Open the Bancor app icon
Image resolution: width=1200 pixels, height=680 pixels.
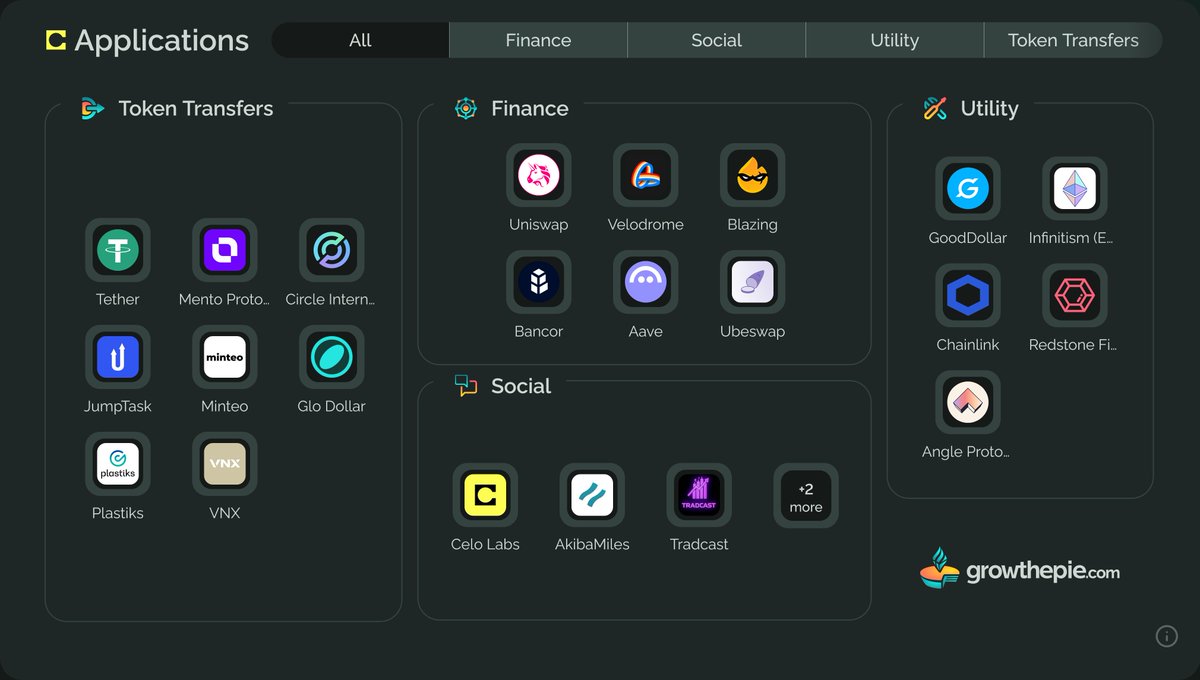click(539, 282)
